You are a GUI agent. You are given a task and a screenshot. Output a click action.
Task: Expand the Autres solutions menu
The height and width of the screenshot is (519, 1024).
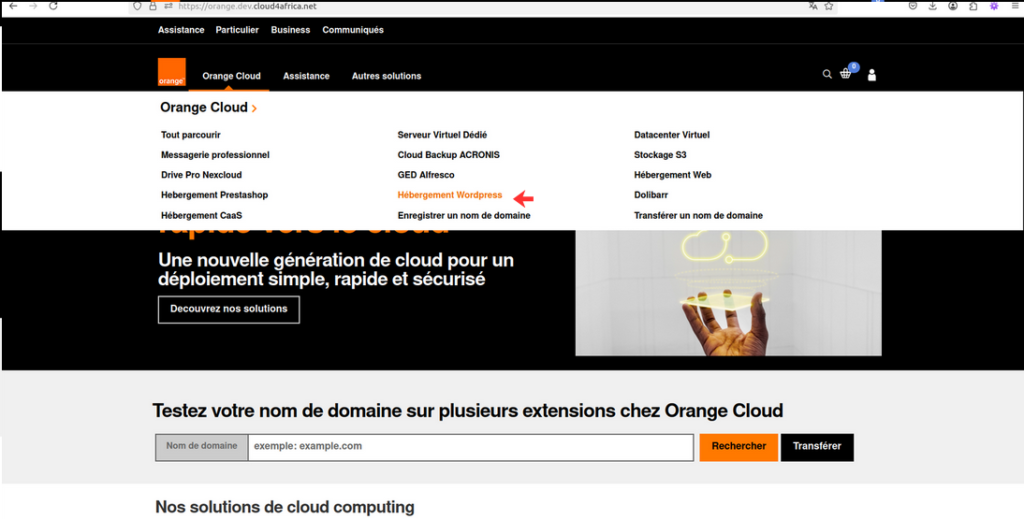coord(386,76)
